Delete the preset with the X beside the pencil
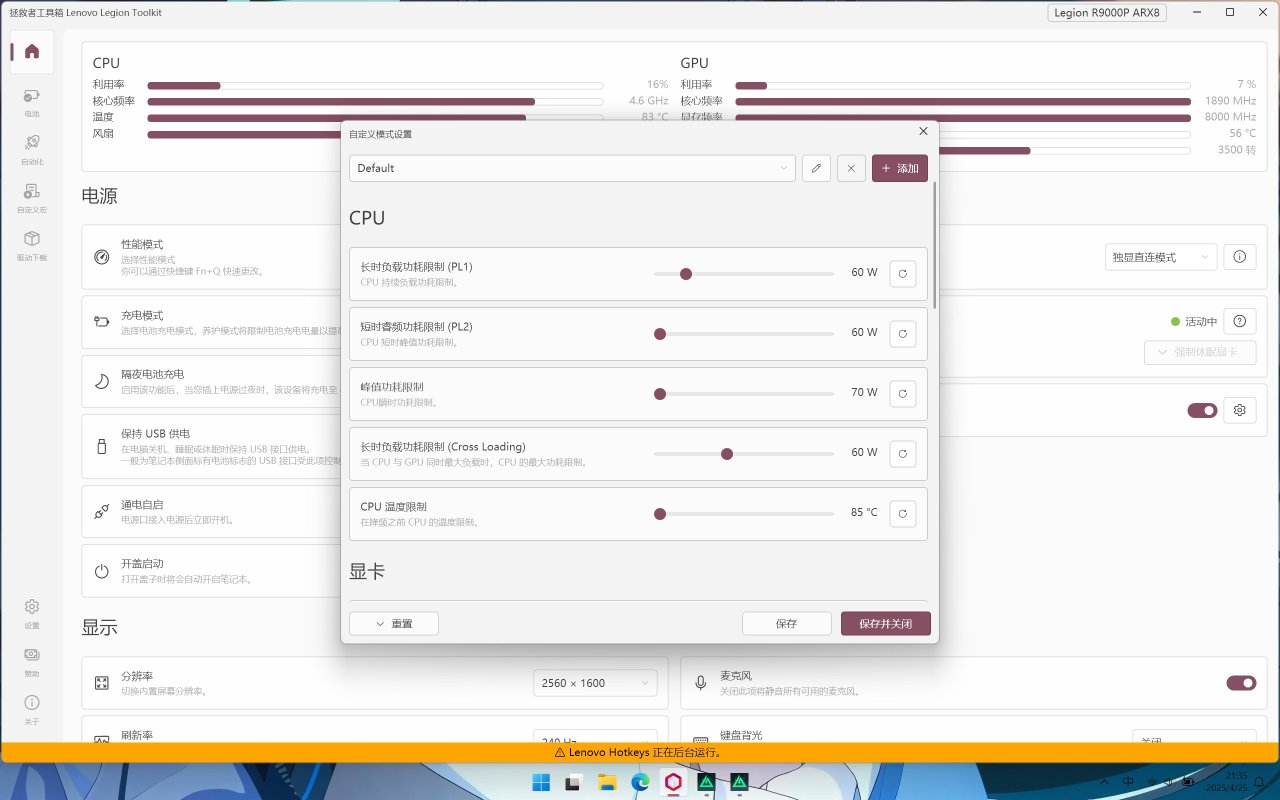Viewport: 1280px width, 800px height. (851, 168)
